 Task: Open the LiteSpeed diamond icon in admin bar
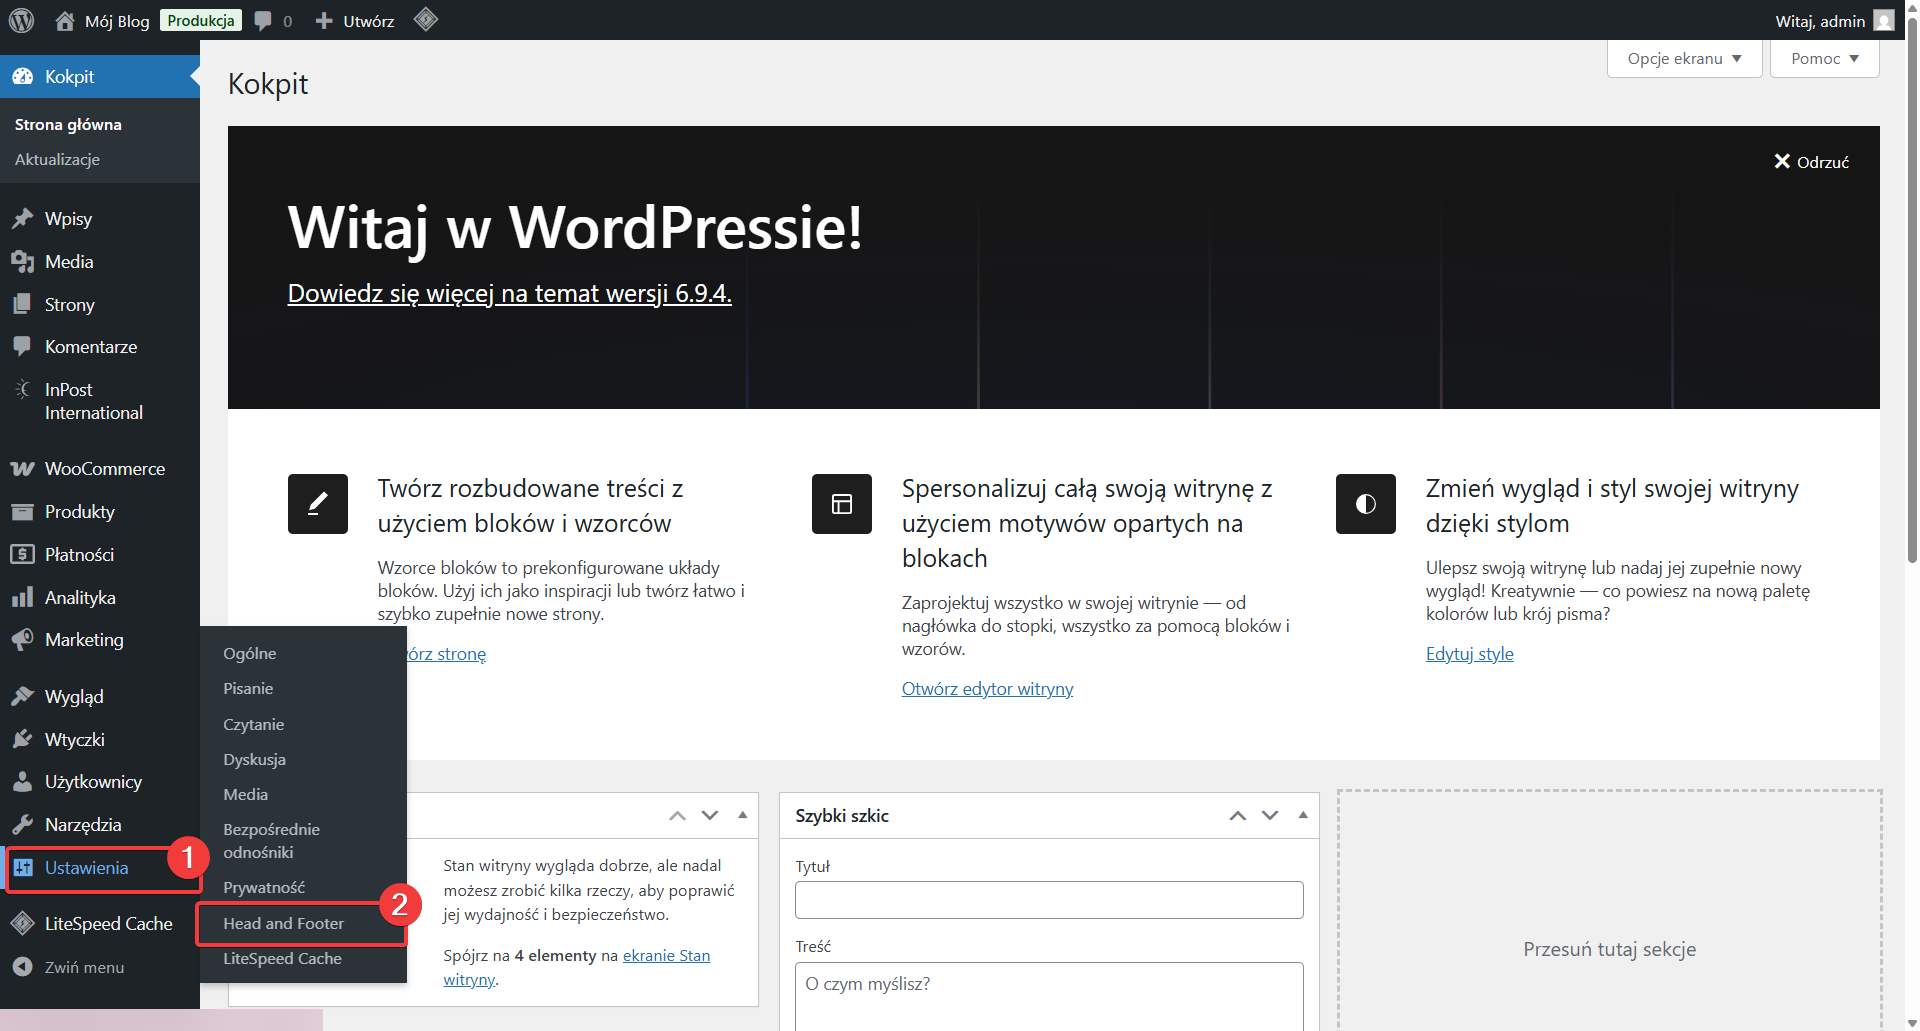[x=426, y=20]
